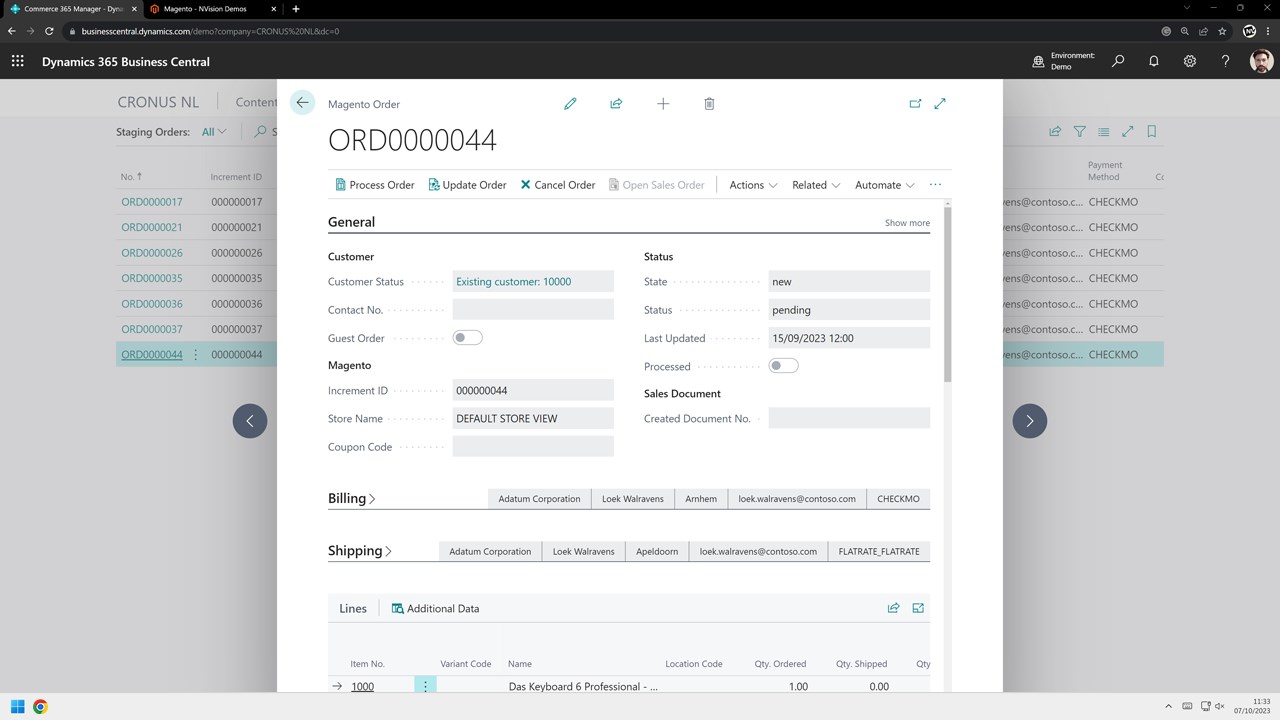Open the Actions dropdown menu
The width and height of the screenshot is (1280, 720).
click(x=753, y=185)
